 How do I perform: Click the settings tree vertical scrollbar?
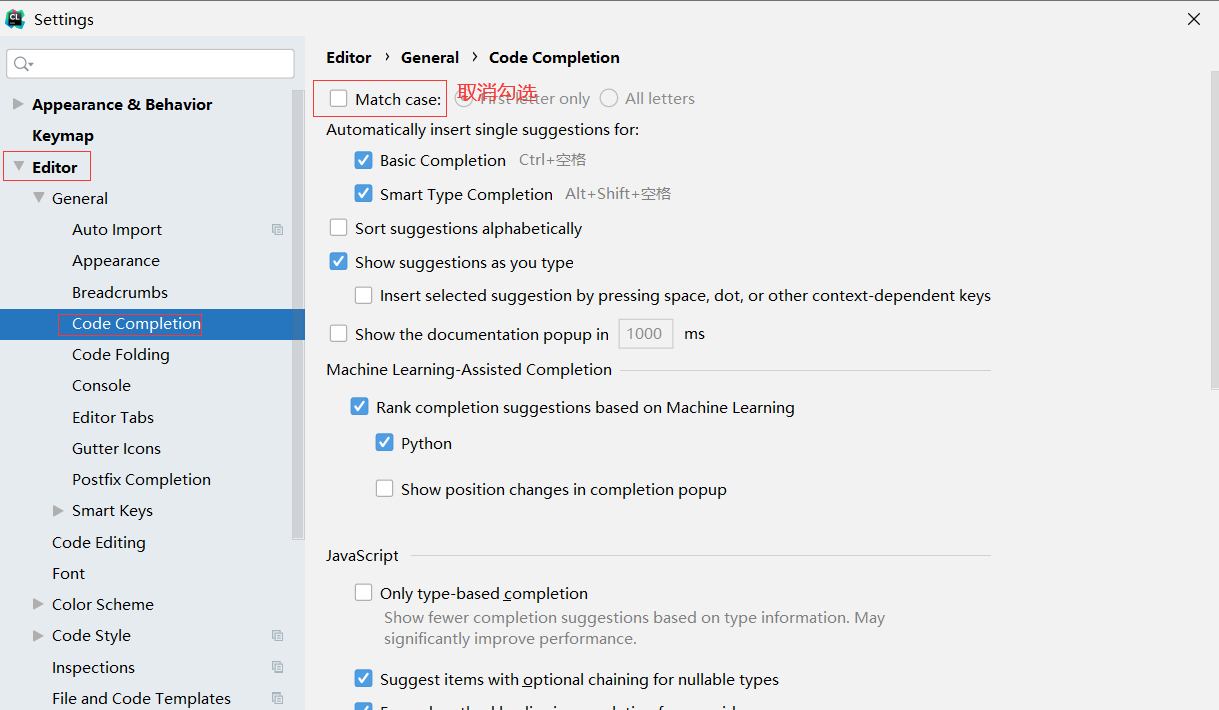click(297, 300)
